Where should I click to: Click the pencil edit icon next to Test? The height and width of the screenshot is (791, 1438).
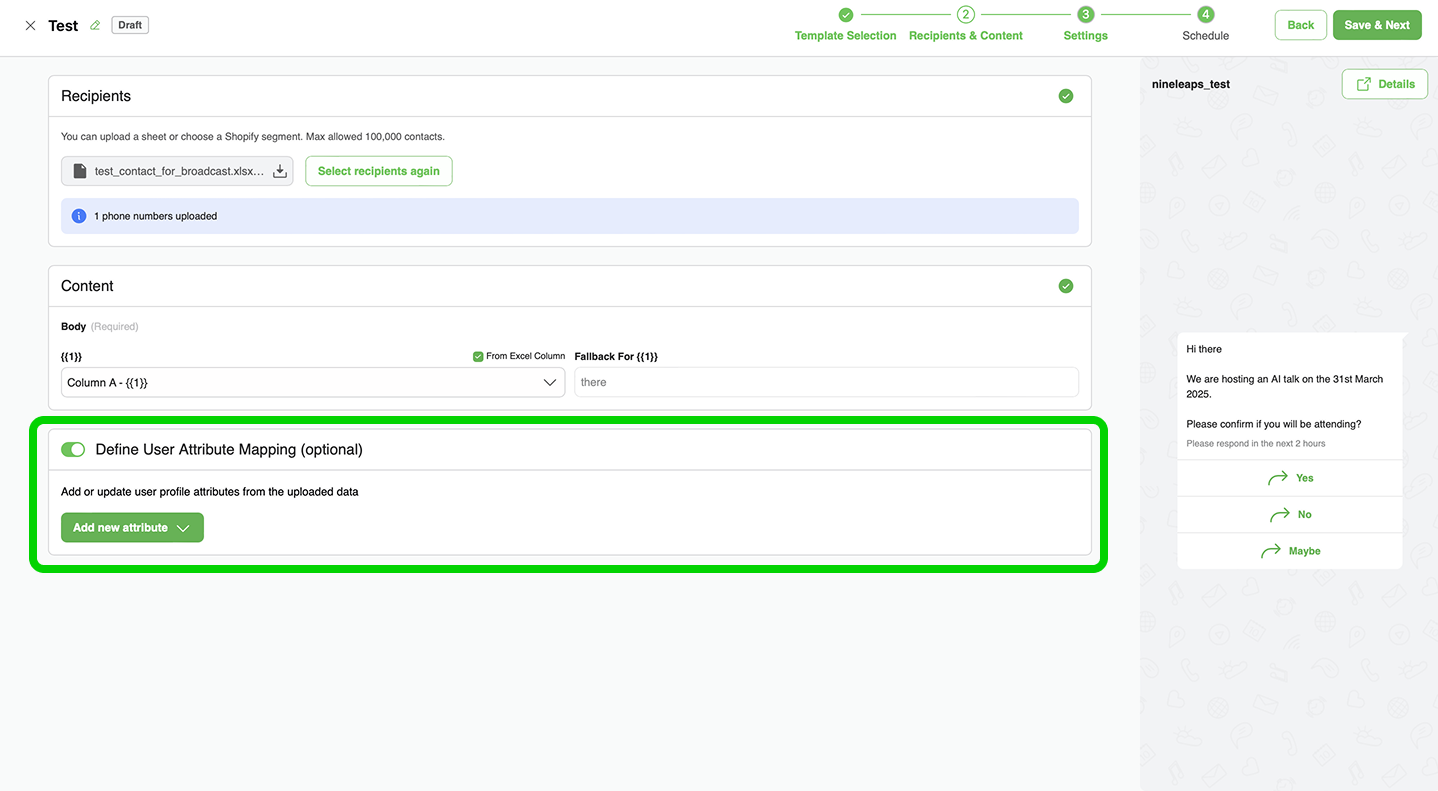tap(95, 26)
